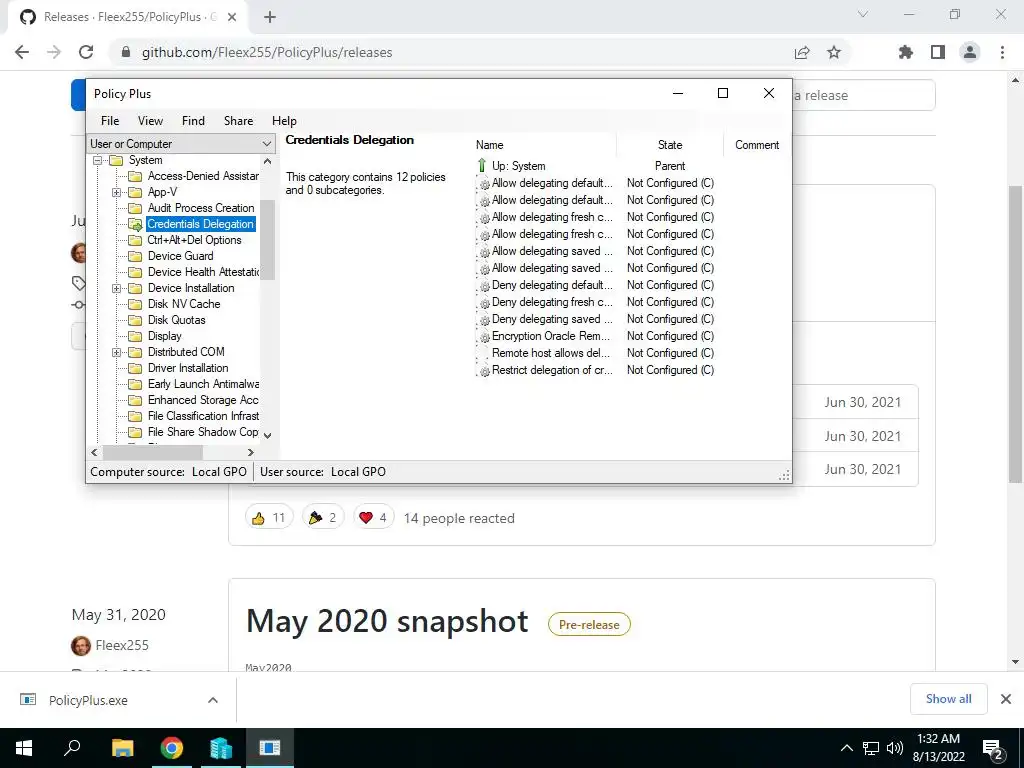The height and width of the screenshot is (768, 1024).
Task: Select Driver Installation in tree
Action: pyautogui.click(x=187, y=368)
